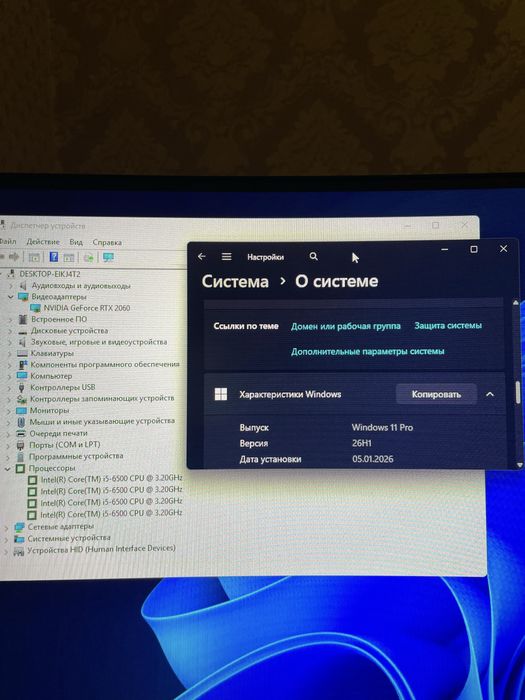Click the Компоненты программного обеспечения icon
525x700 pixels.
23,365
